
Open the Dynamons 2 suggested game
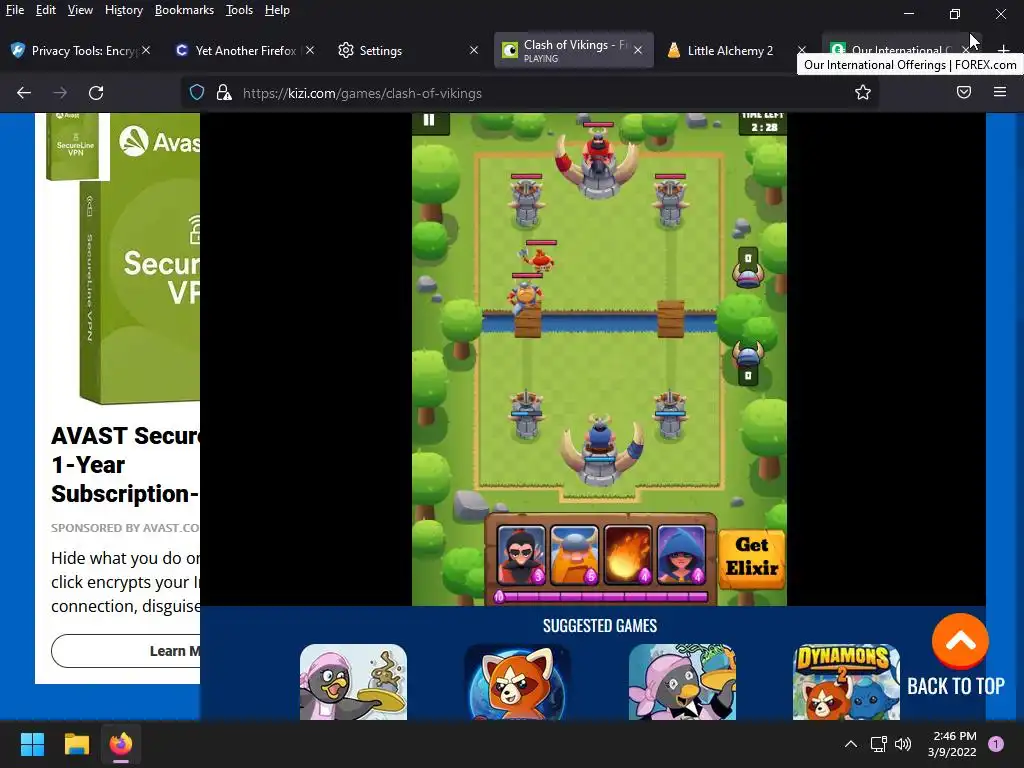(846, 682)
